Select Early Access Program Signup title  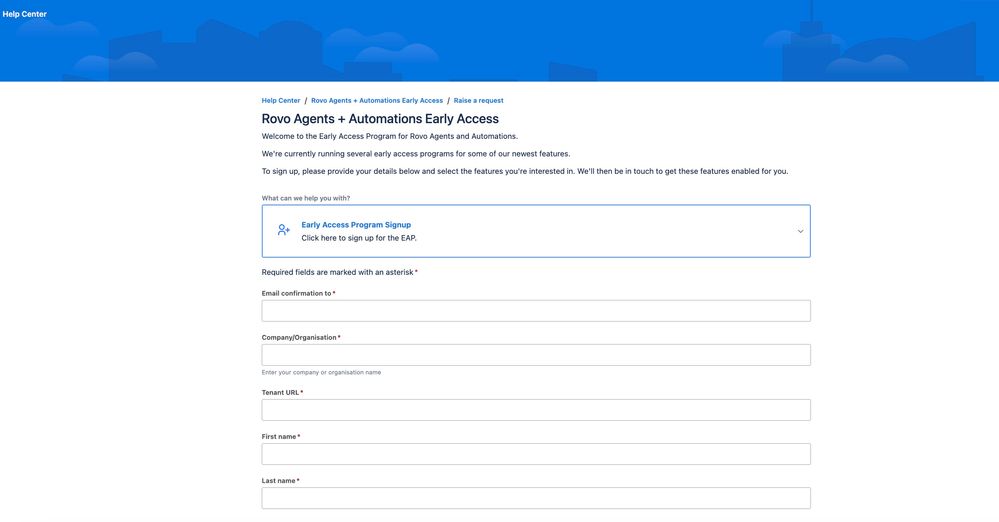pos(356,225)
